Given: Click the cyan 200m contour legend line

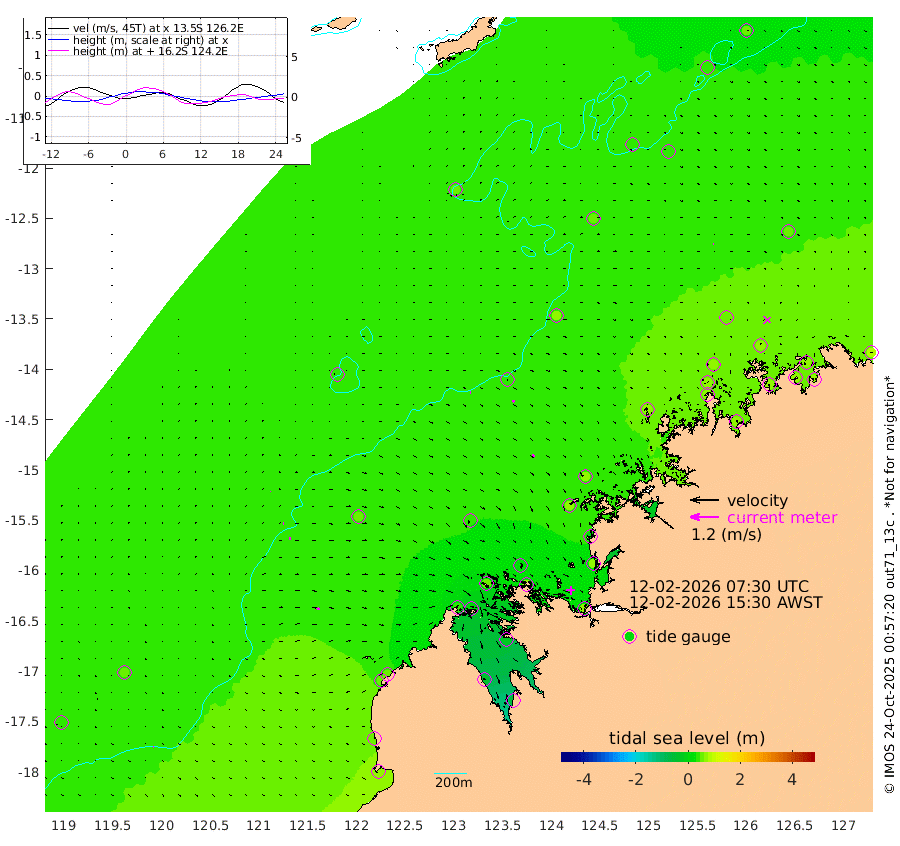Looking at the screenshot, I should pyautogui.click(x=451, y=773).
